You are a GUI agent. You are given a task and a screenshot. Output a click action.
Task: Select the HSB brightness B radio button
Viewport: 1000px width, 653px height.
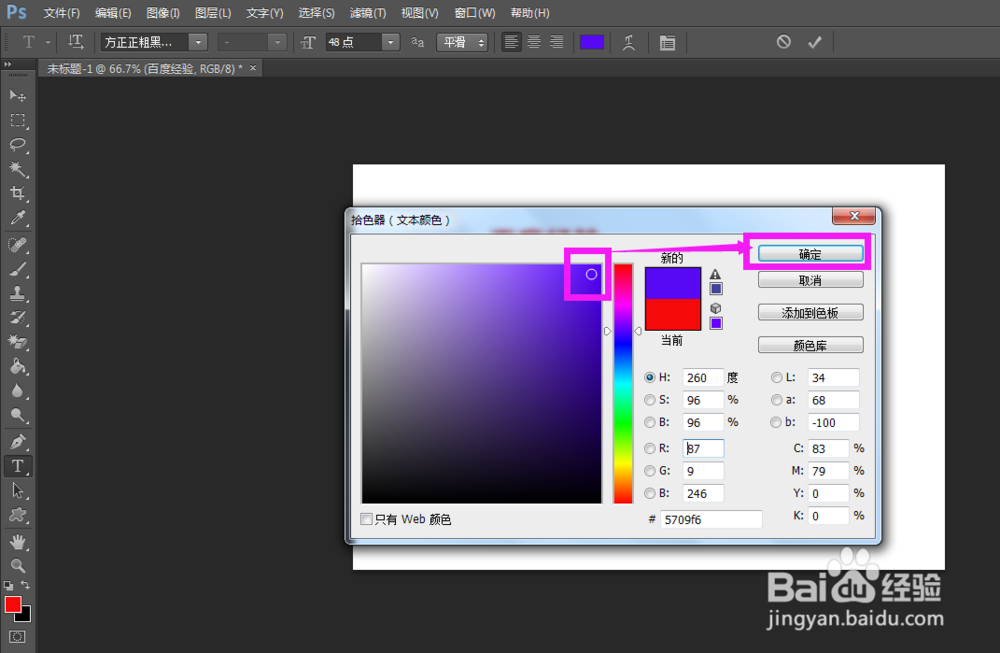pyautogui.click(x=649, y=422)
